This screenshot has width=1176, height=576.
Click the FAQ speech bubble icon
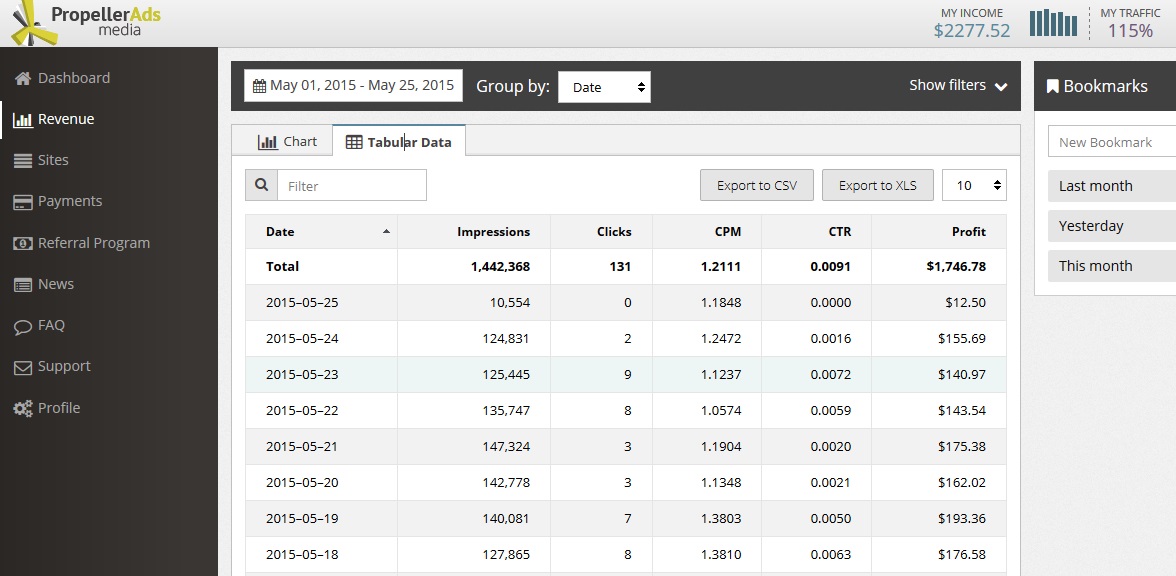pyautogui.click(x=22, y=326)
